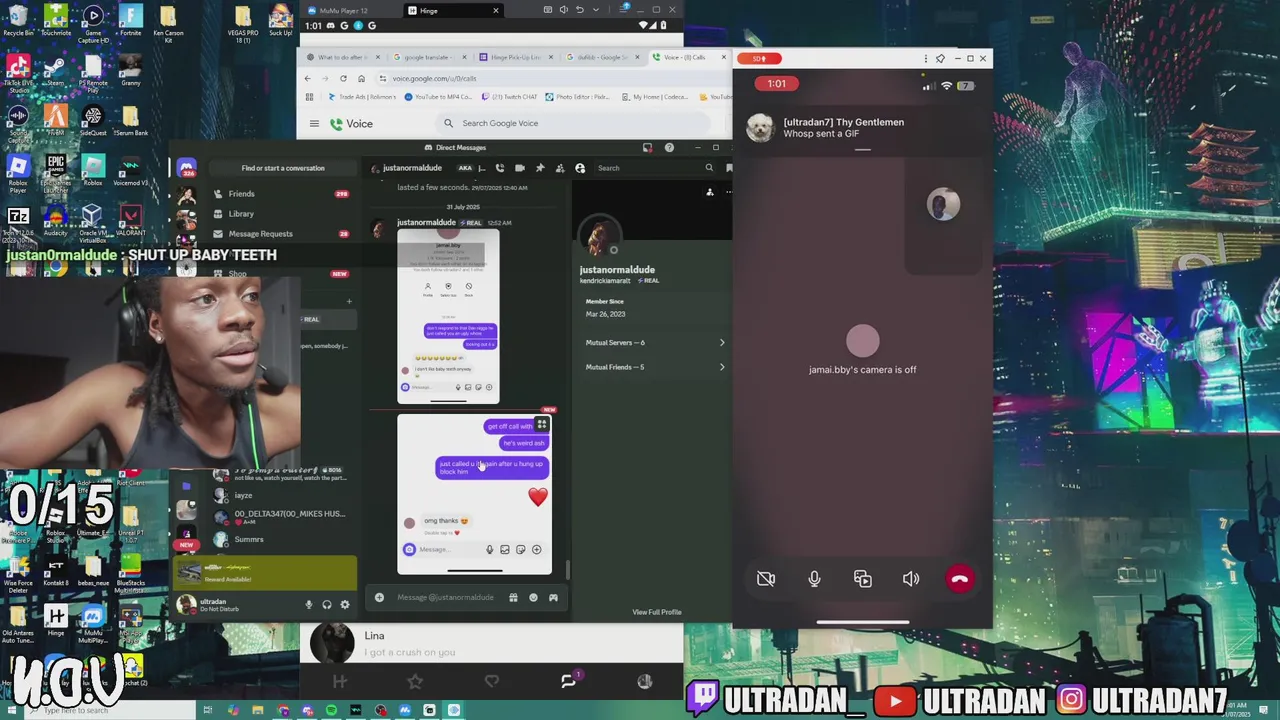Switch to the MuMu Player 12 tab
1280x720 pixels.
point(340,11)
